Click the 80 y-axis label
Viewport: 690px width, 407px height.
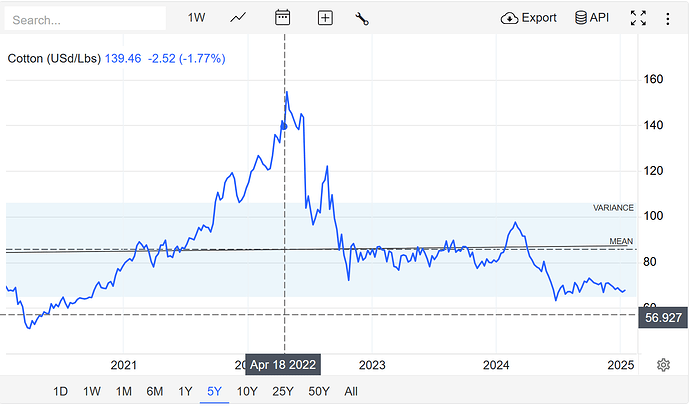[650, 262]
